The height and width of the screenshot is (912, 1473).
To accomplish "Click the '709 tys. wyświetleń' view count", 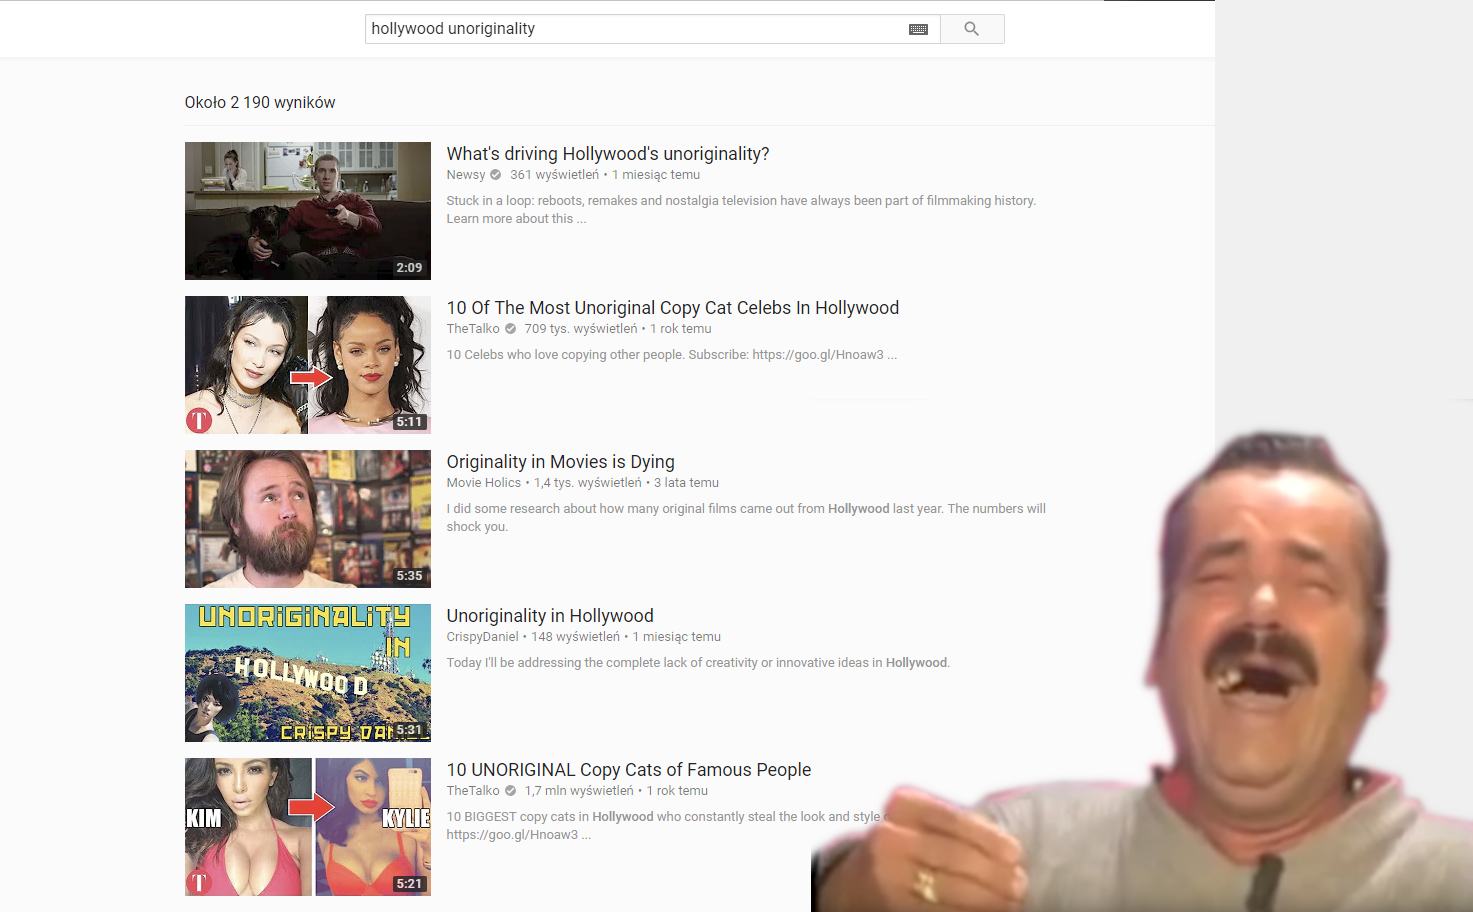I will tap(581, 329).
